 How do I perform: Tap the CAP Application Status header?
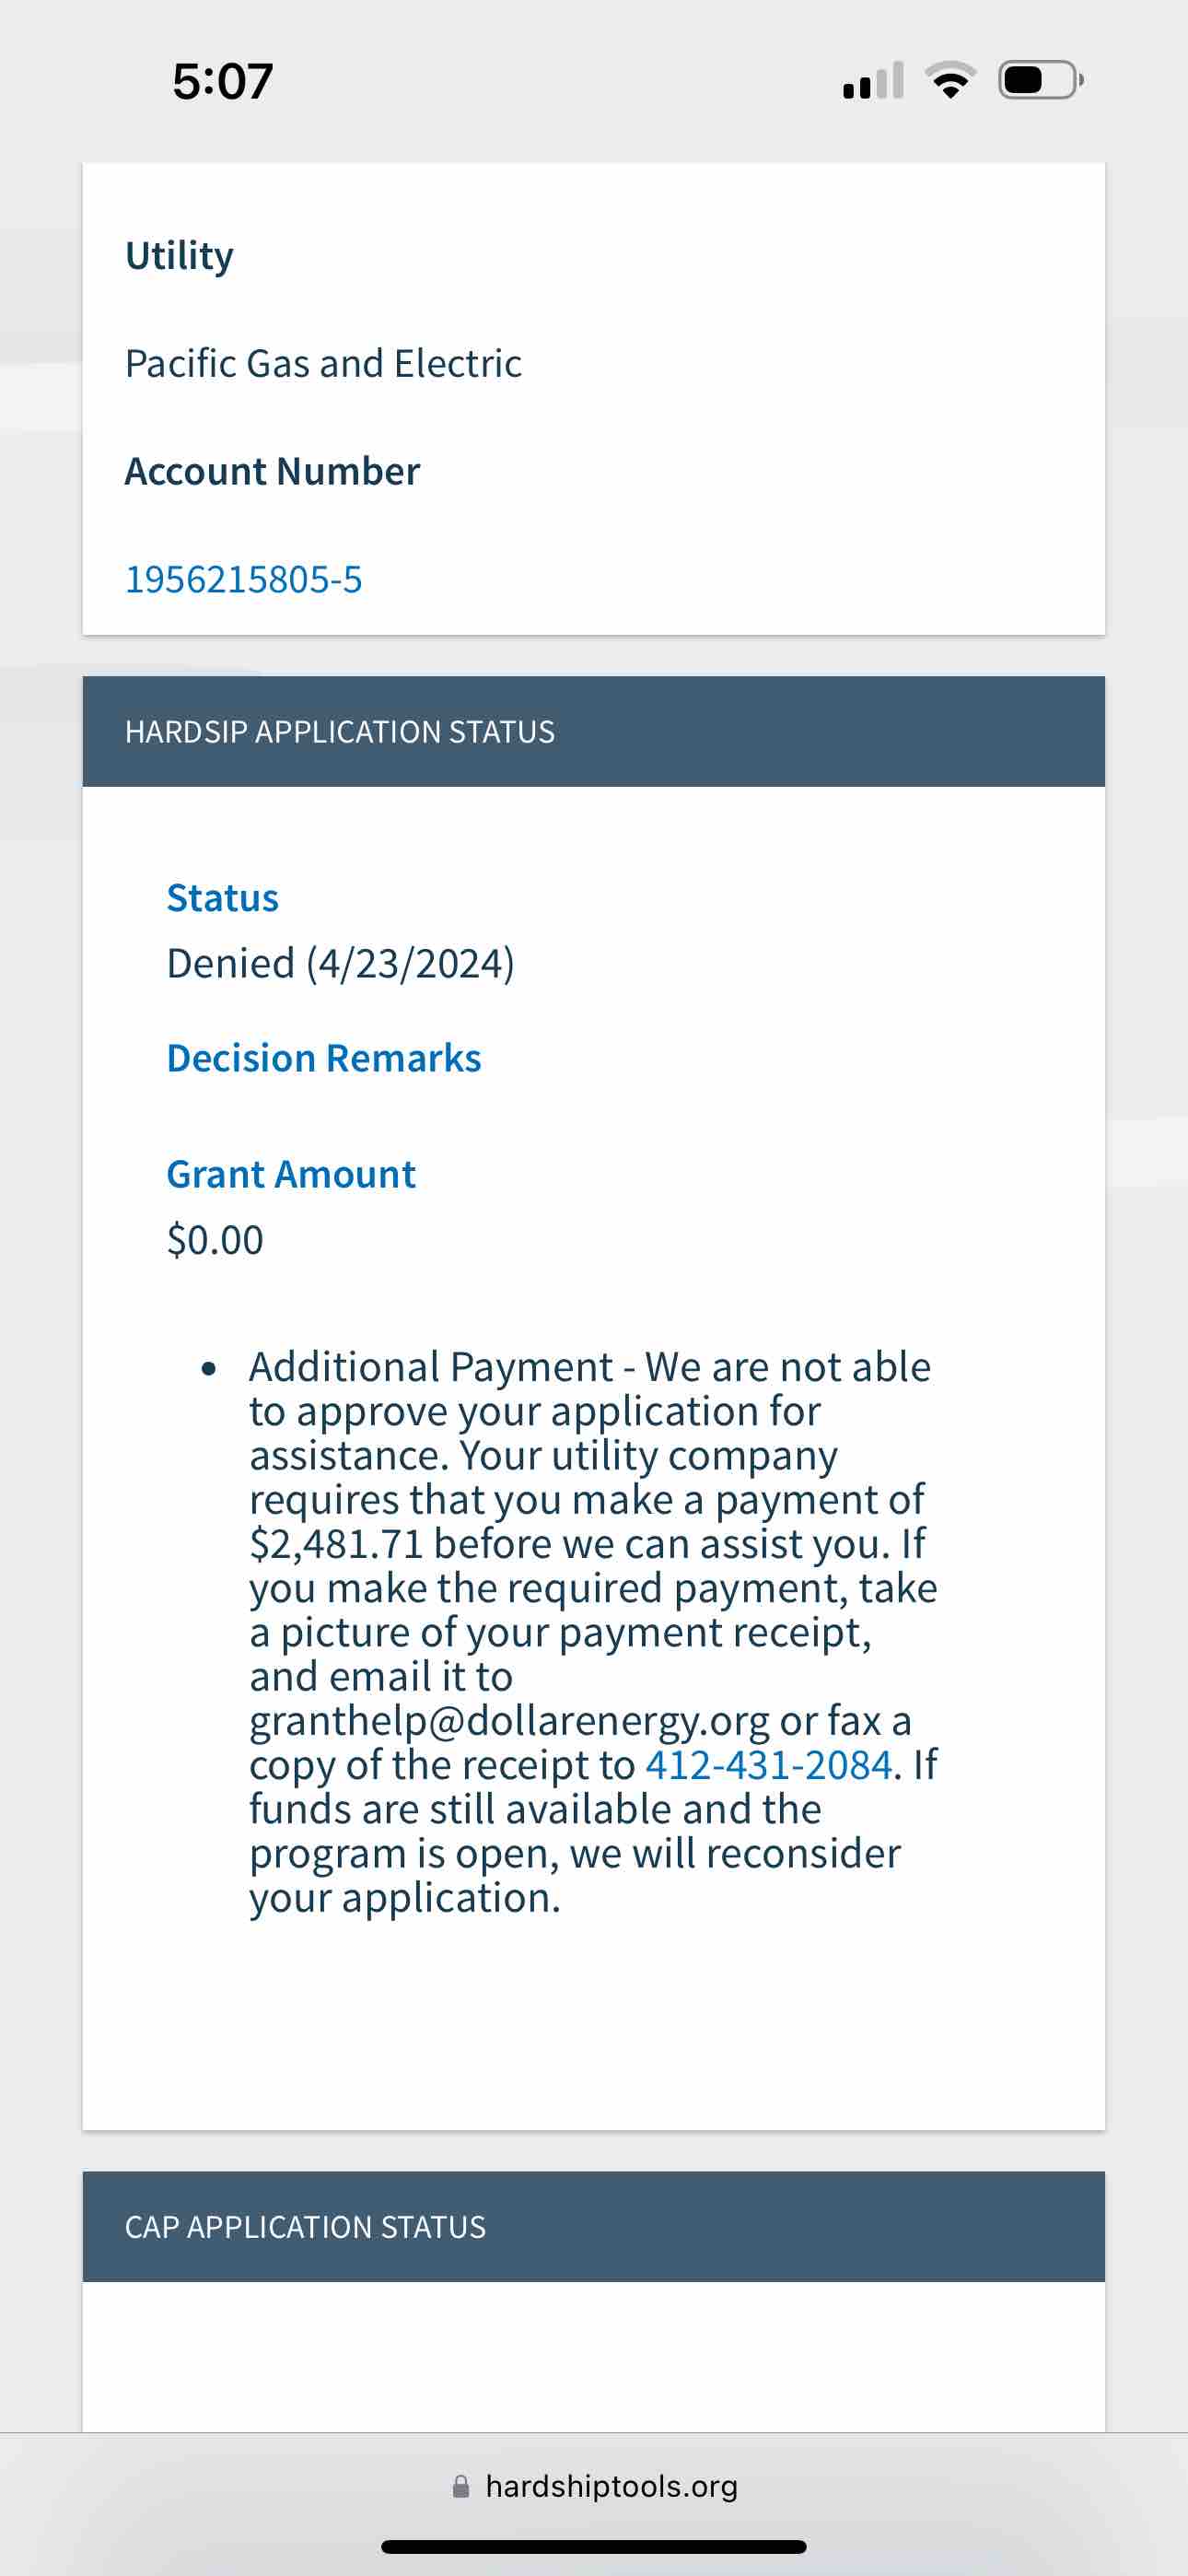point(305,2227)
